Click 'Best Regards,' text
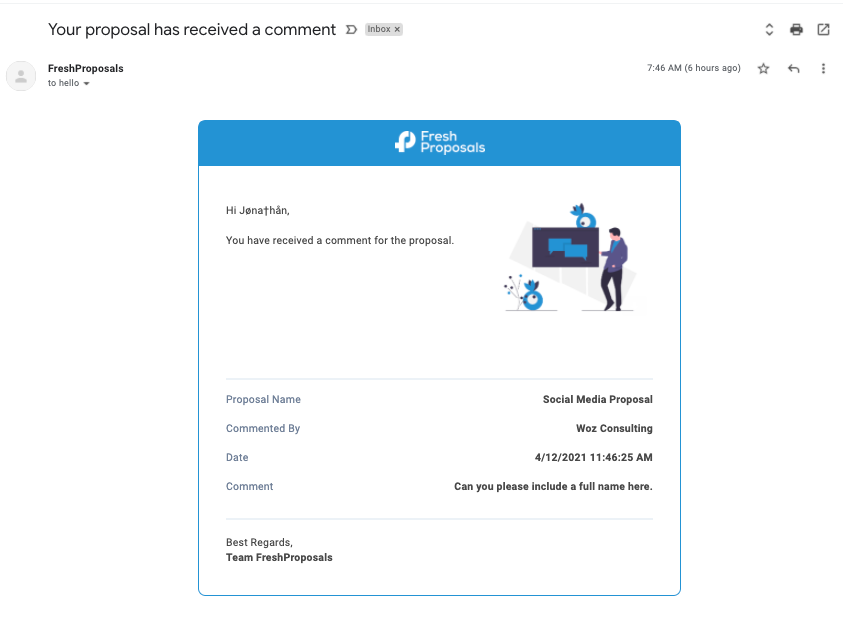The width and height of the screenshot is (843, 618). pos(259,542)
